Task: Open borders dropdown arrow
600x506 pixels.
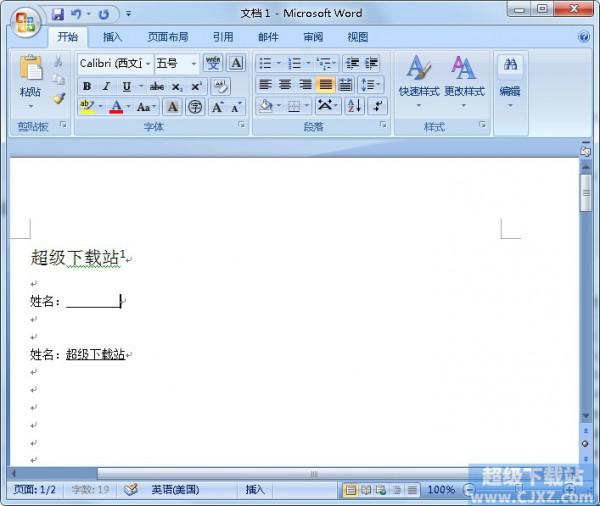Action: tap(307, 106)
